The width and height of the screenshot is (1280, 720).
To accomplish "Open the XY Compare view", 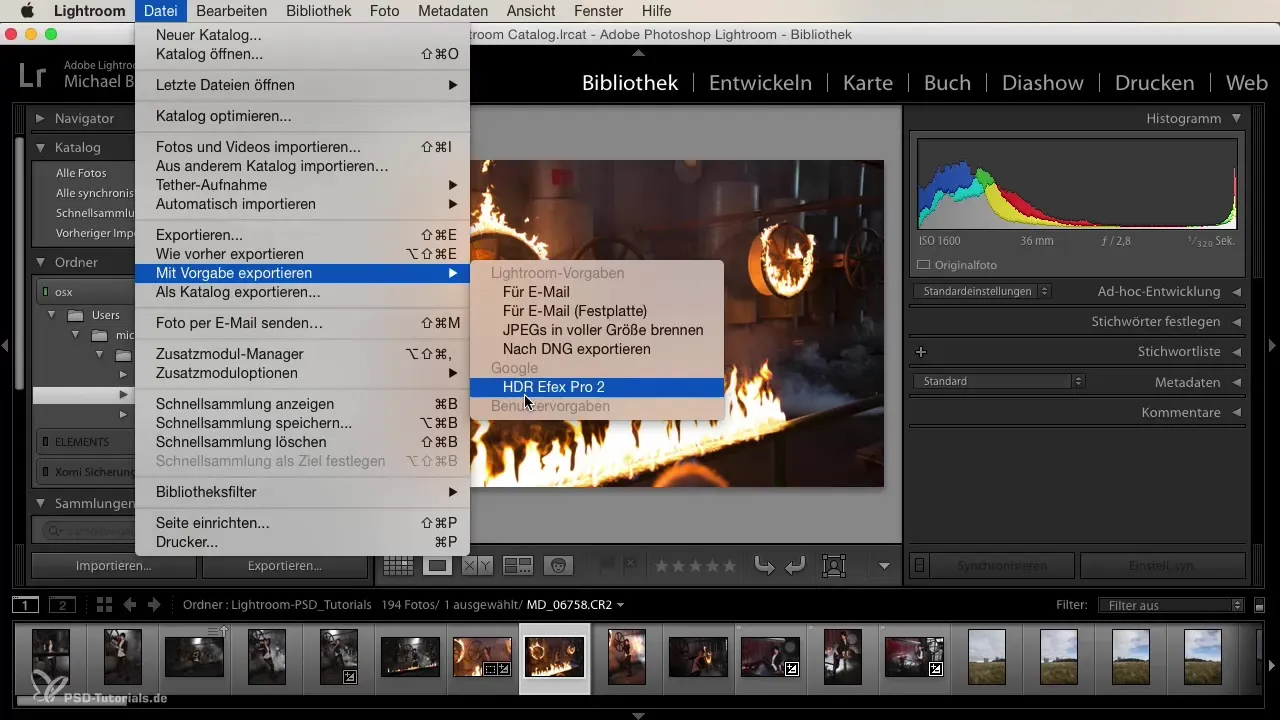I will pos(476,566).
